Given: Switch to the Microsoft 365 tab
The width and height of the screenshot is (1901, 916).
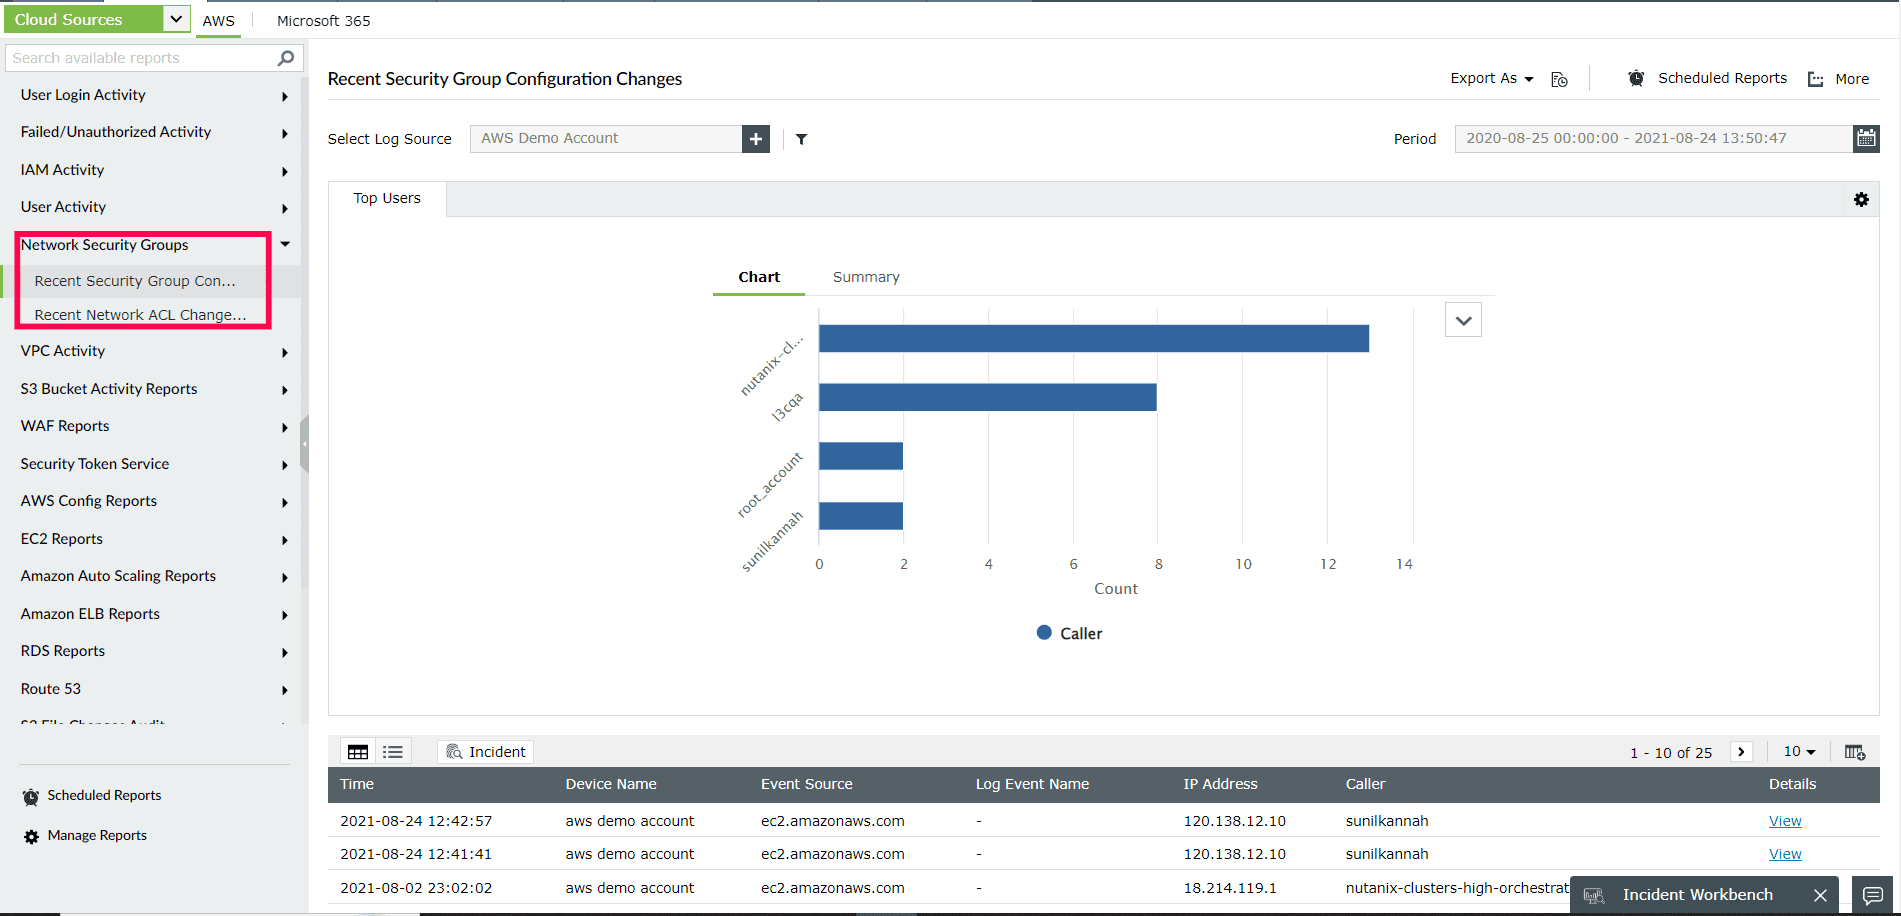Looking at the screenshot, I should (322, 20).
